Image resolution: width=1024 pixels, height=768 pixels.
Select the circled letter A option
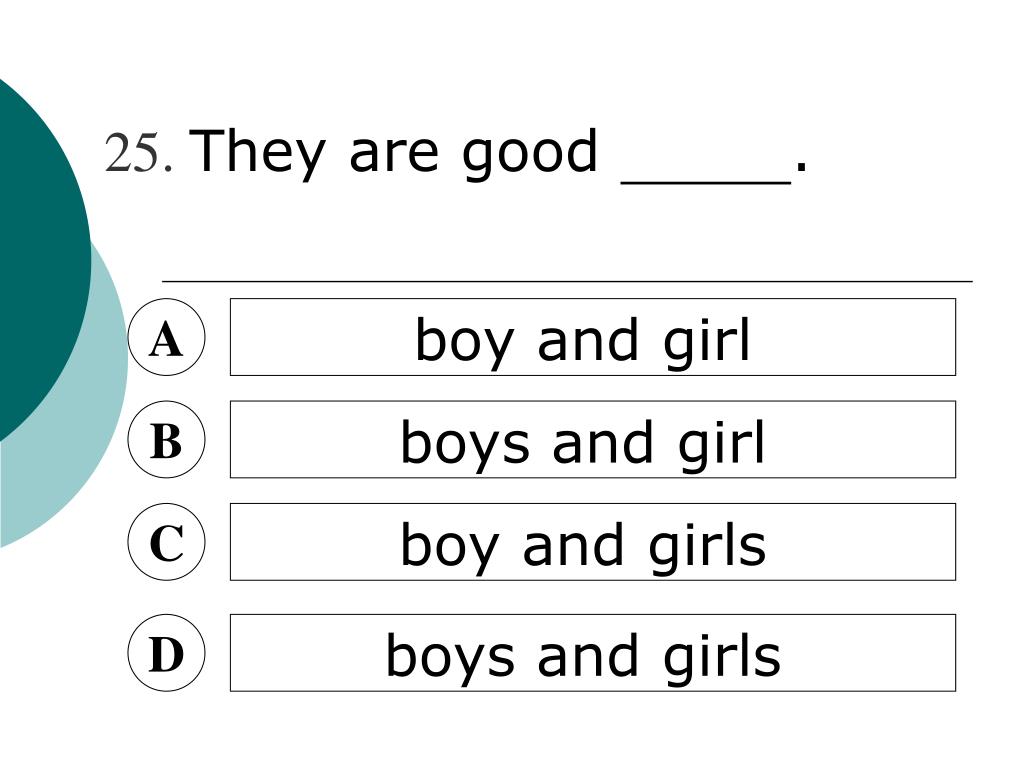167,337
